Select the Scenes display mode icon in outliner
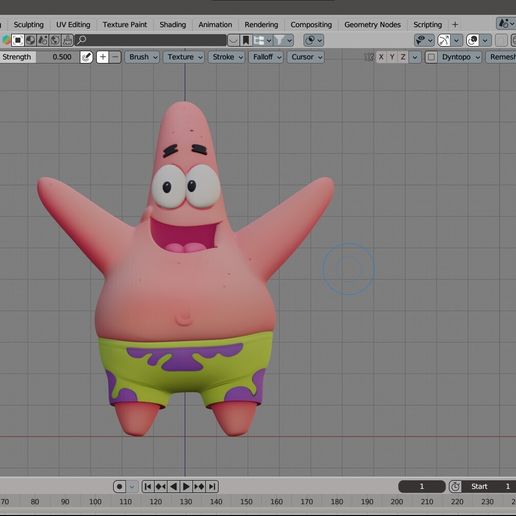 pos(17,40)
